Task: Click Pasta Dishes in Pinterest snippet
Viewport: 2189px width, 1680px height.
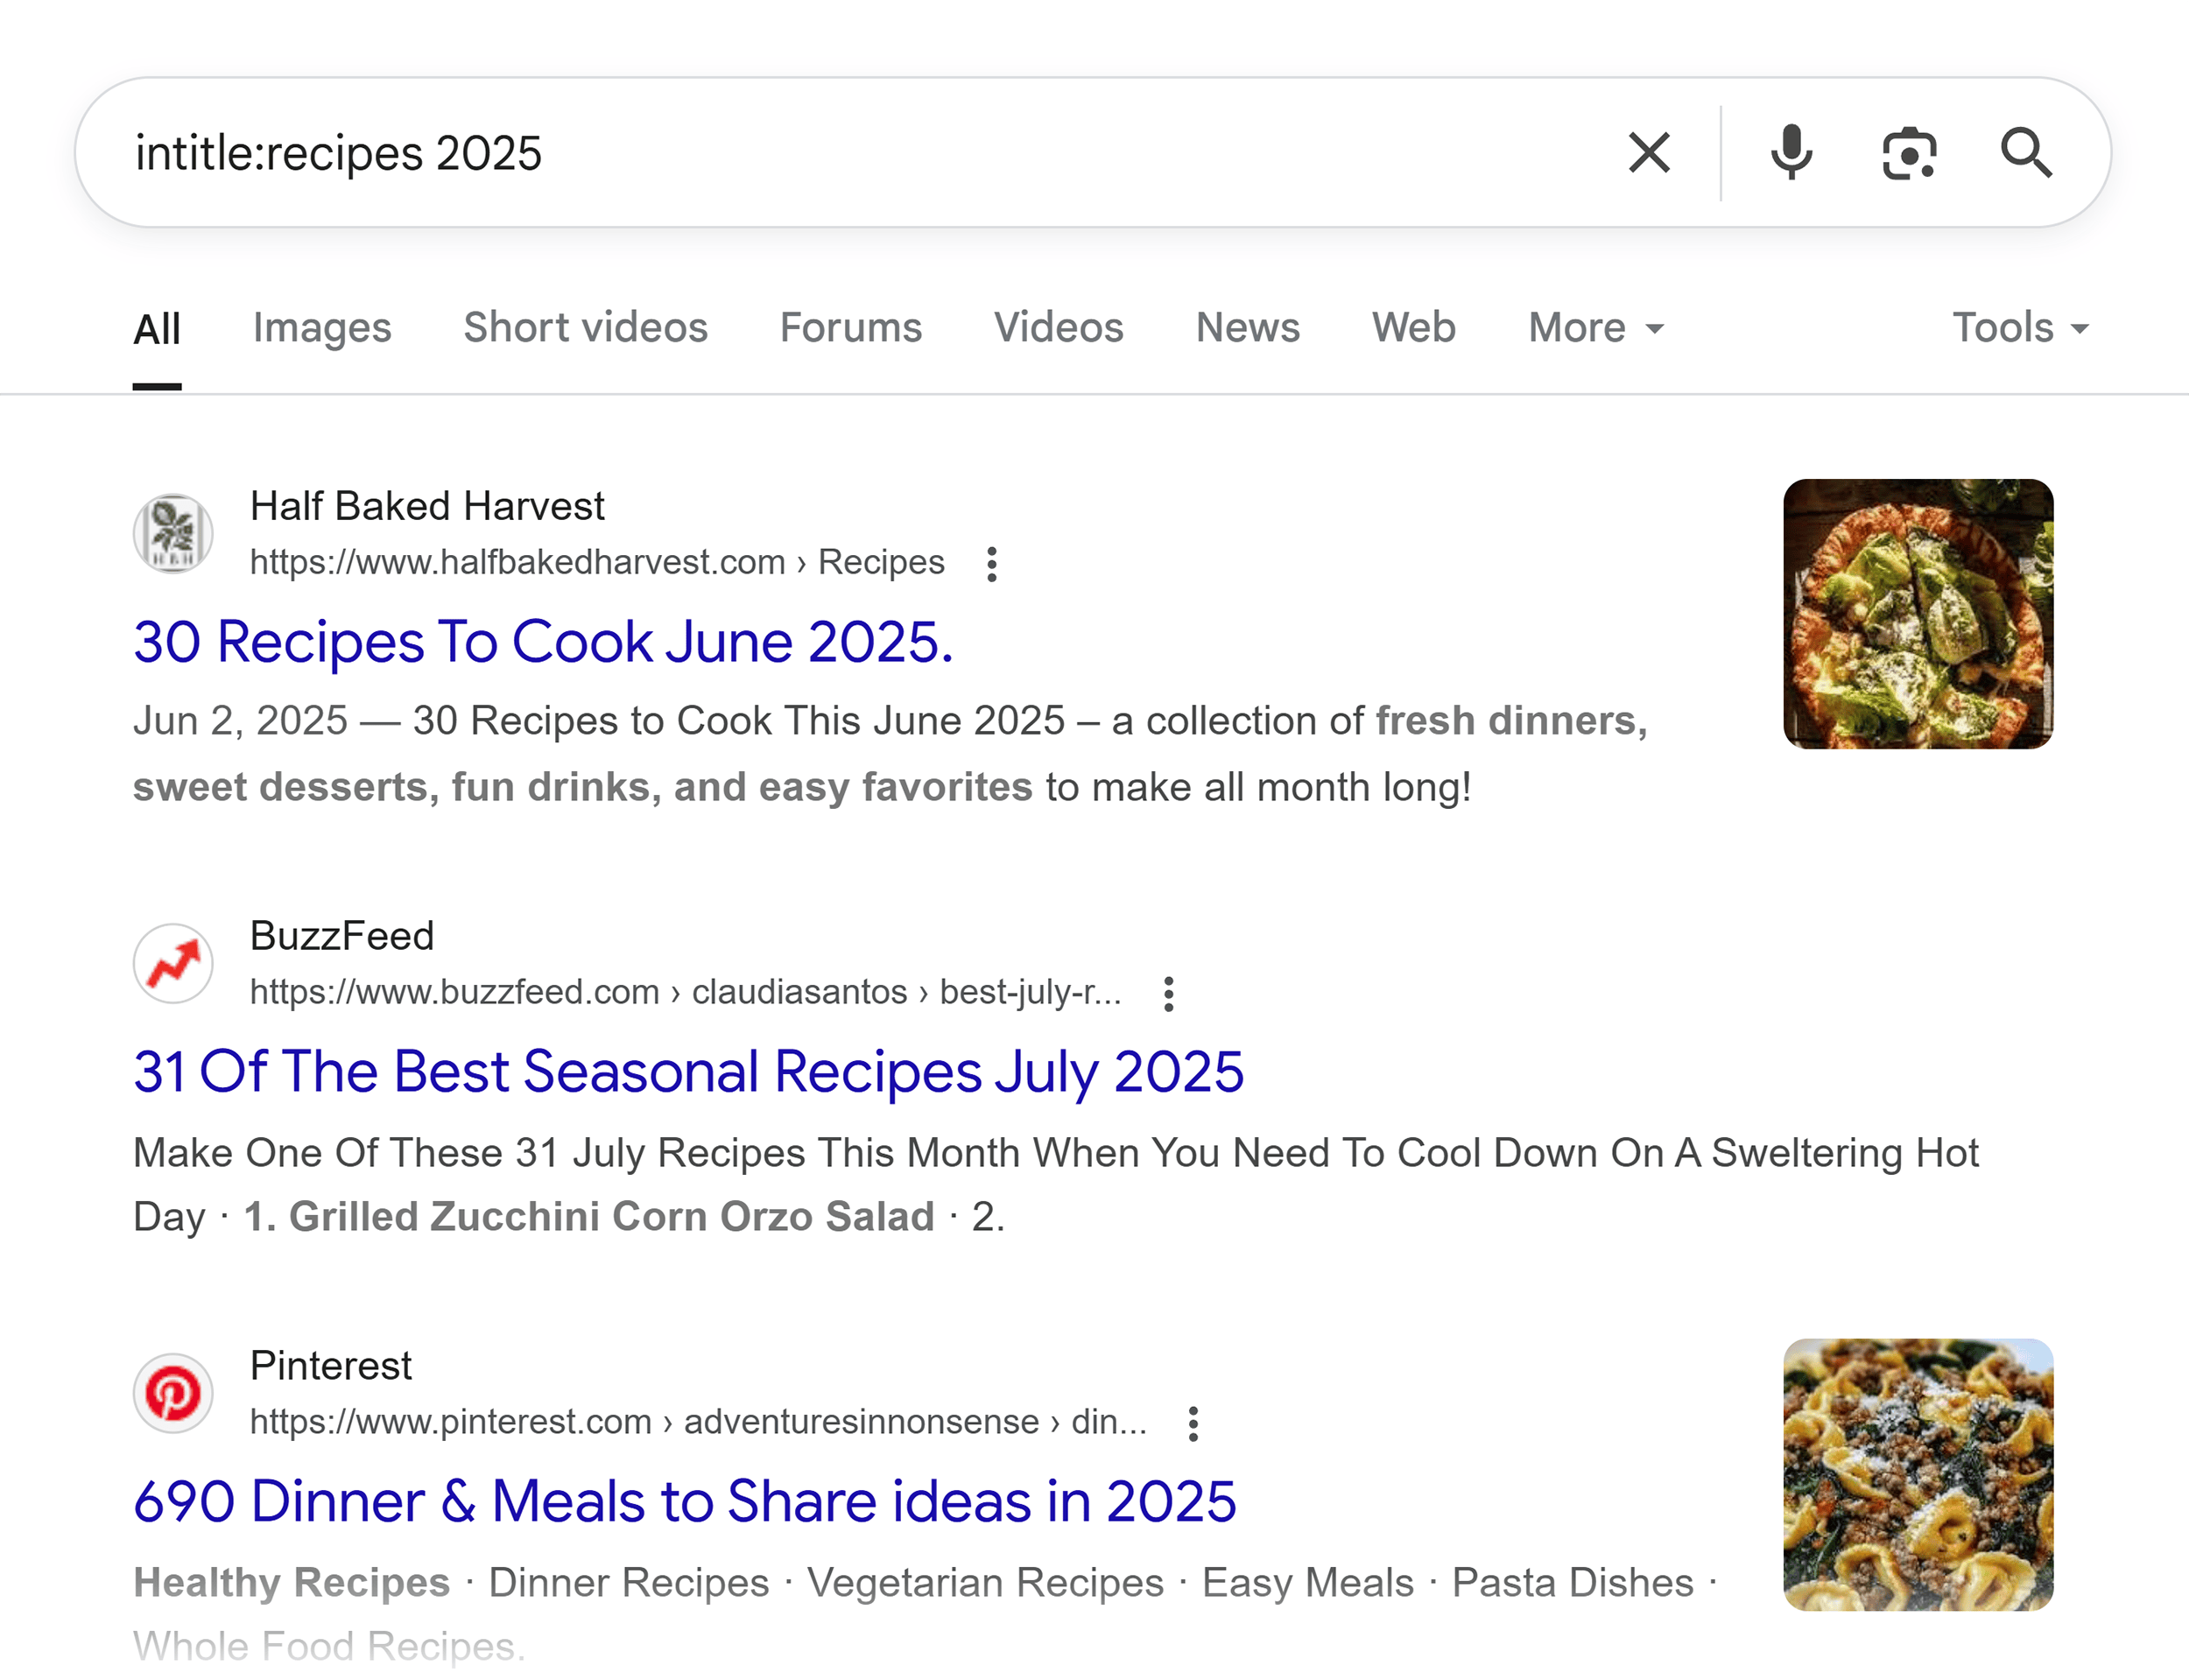Action: pos(1572,1583)
